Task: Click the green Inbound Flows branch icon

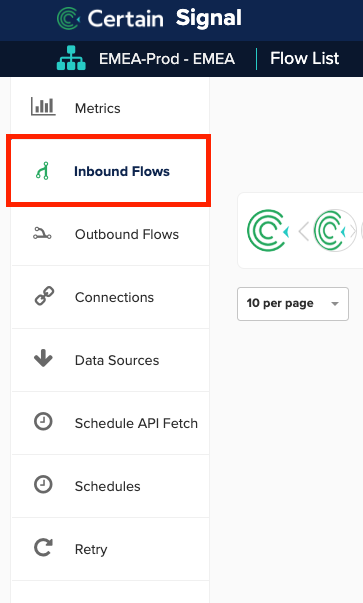Action: coord(43,171)
